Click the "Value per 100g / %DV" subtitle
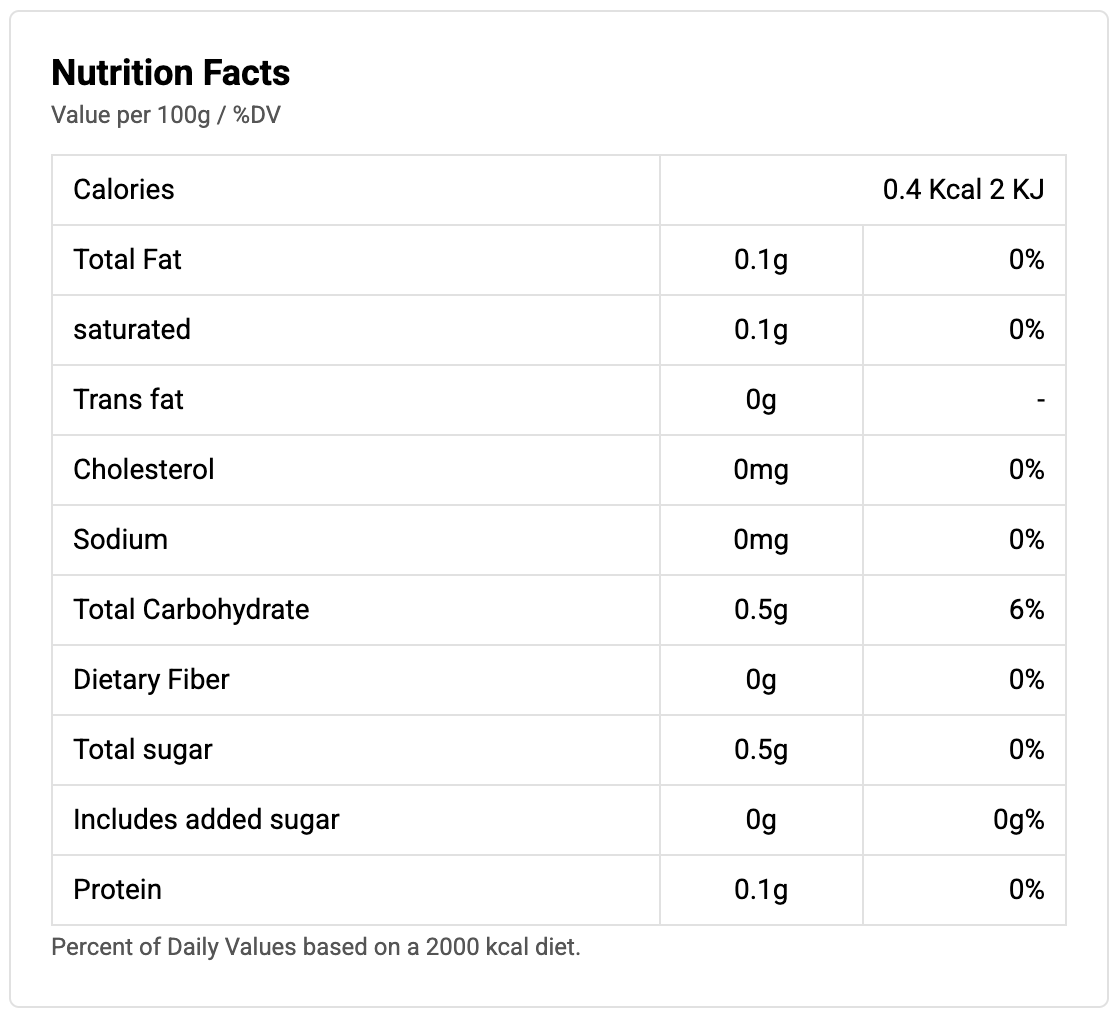Viewport: 1118px width, 1018px height. (x=166, y=115)
